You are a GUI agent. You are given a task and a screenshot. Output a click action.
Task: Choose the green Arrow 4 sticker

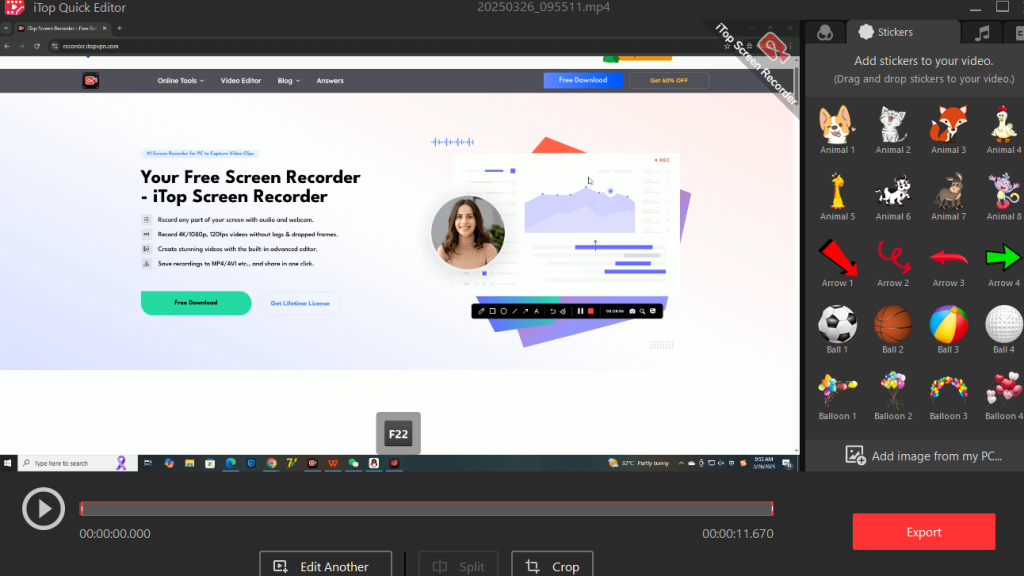(x=1002, y=258)
